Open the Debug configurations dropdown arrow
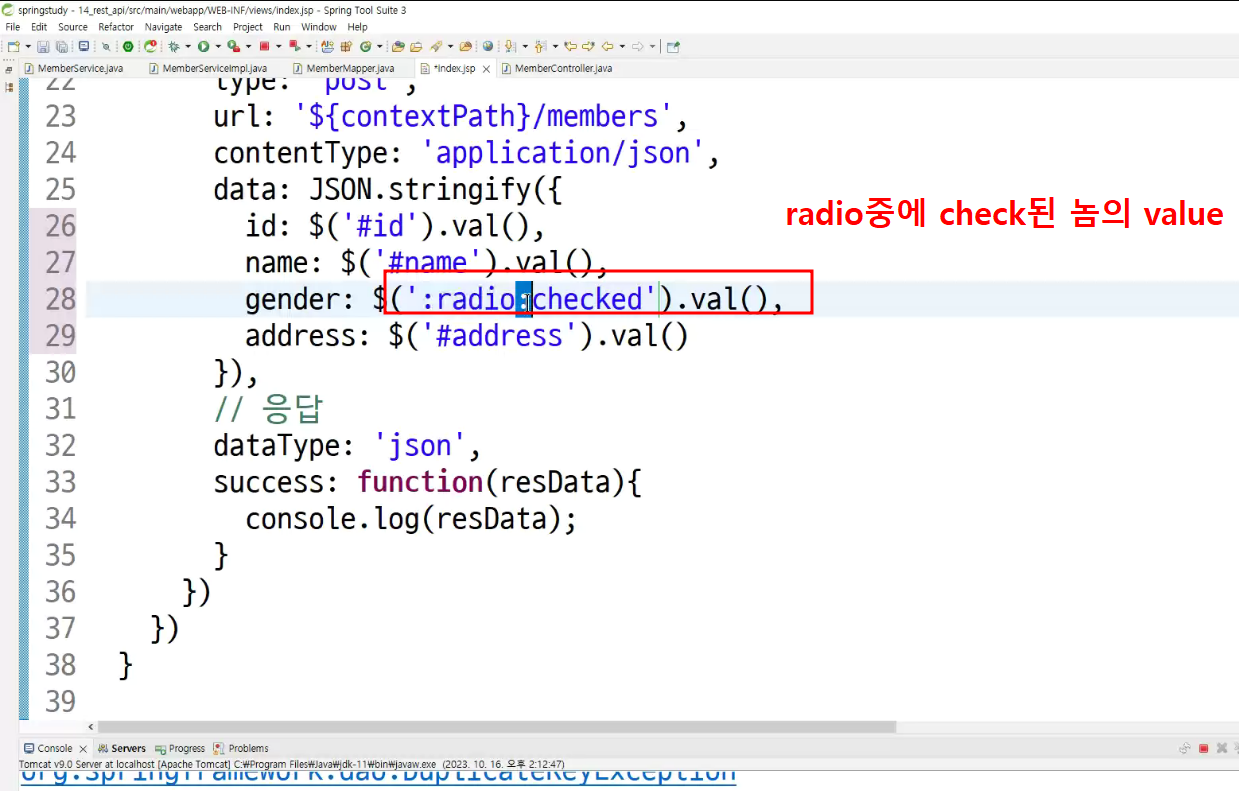The width and height of the screenshot is (1239, 791). [188, 46]
